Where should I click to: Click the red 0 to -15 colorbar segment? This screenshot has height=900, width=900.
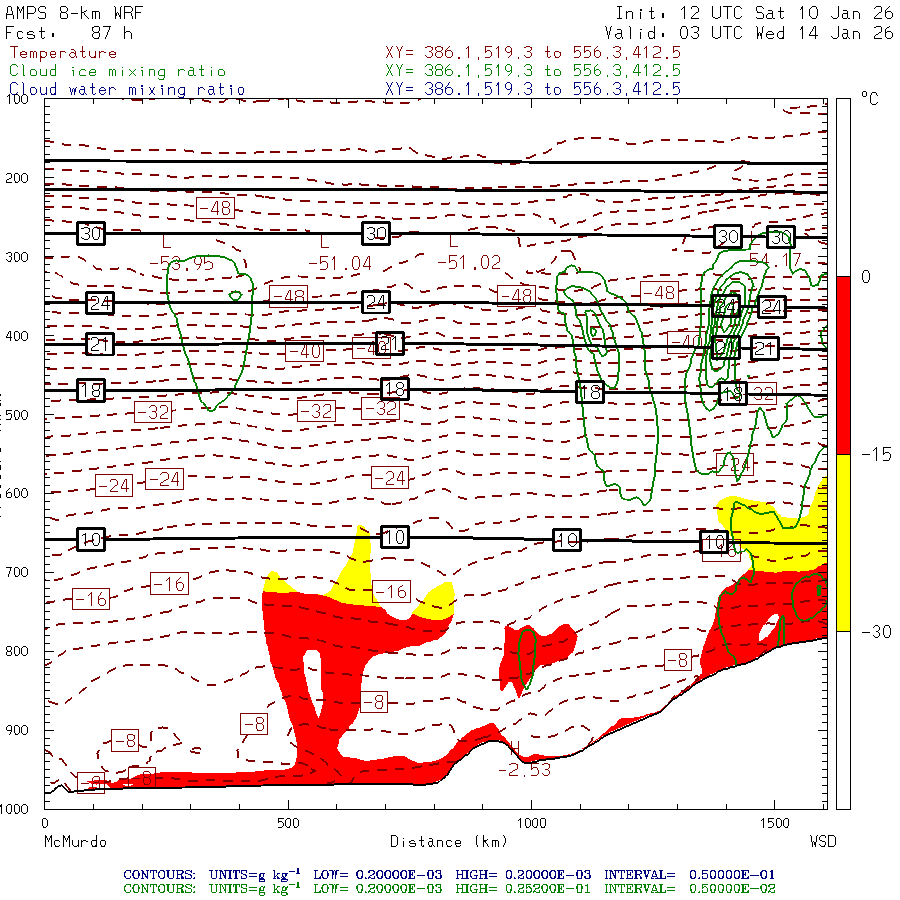click(x=843, y=365)
